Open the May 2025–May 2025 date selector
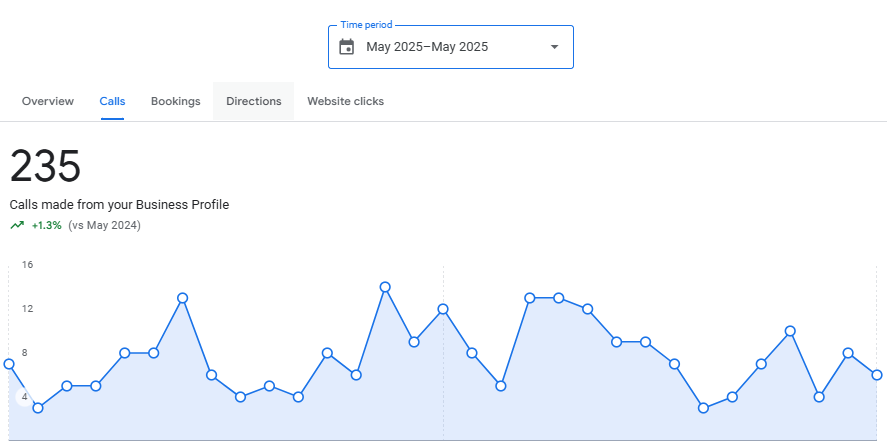887x444 pixels. pyautogui.click(x=427, y=47)
